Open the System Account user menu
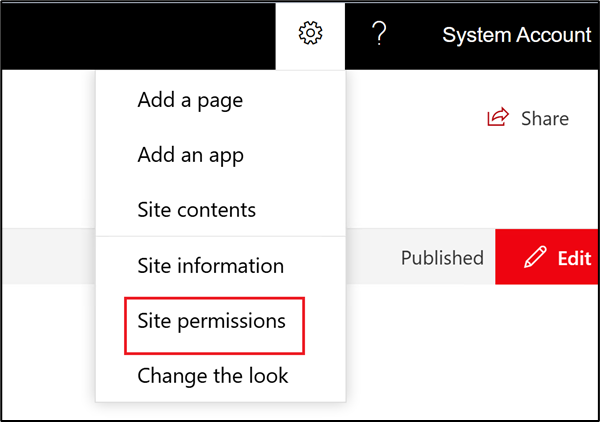 point(516,35)
